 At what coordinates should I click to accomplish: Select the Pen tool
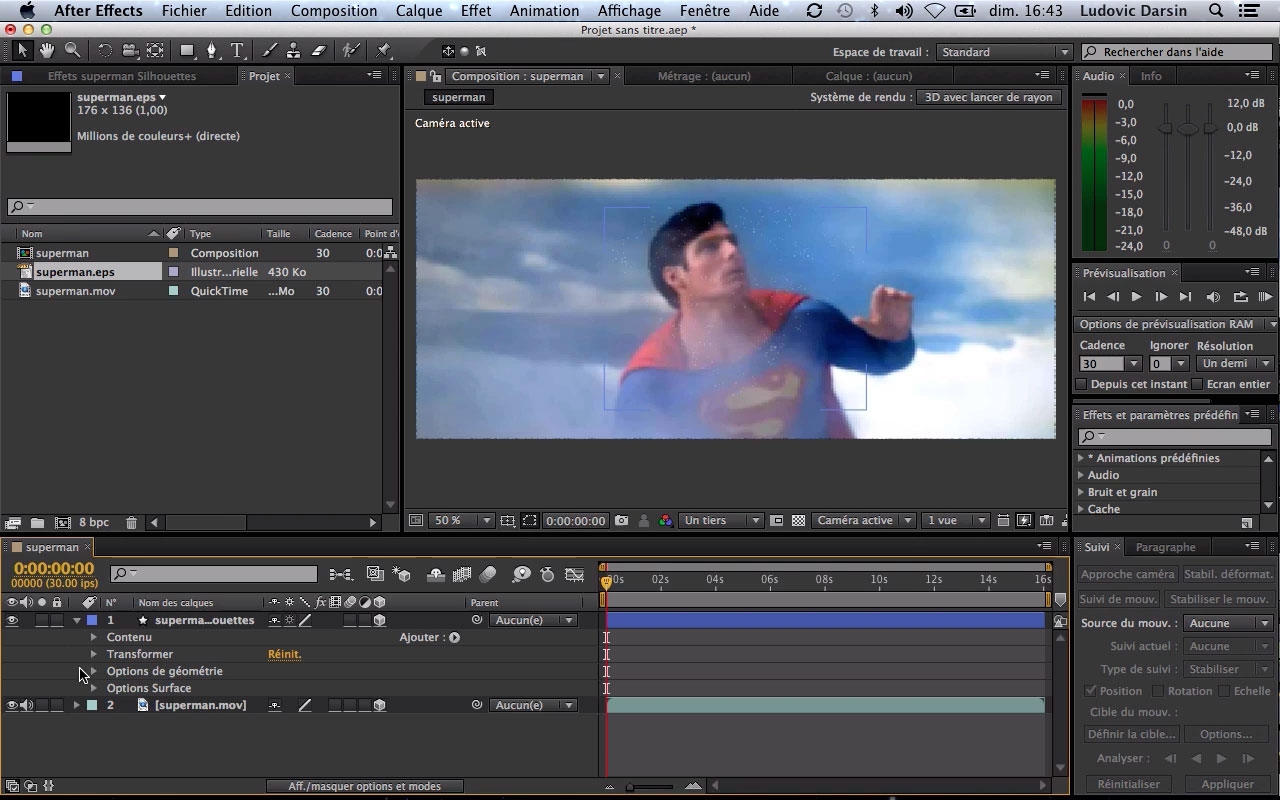pos(211,50)
